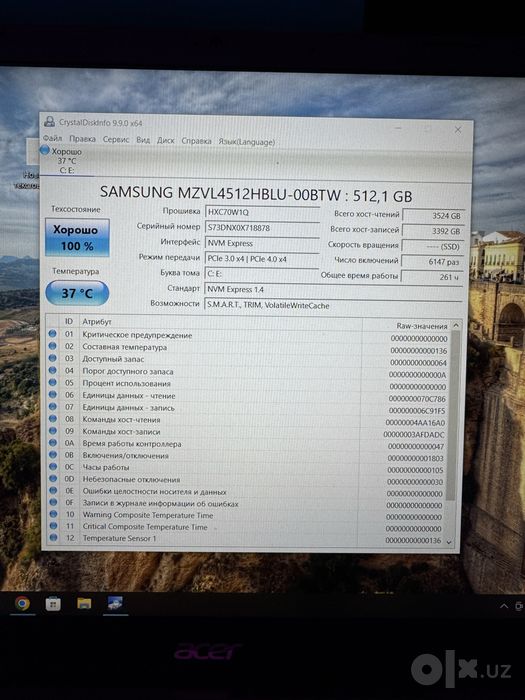This screenshot has height=700, width=525.
Task: Click status icon for Critical Composite Temperature Time
Action: [53, 525]
